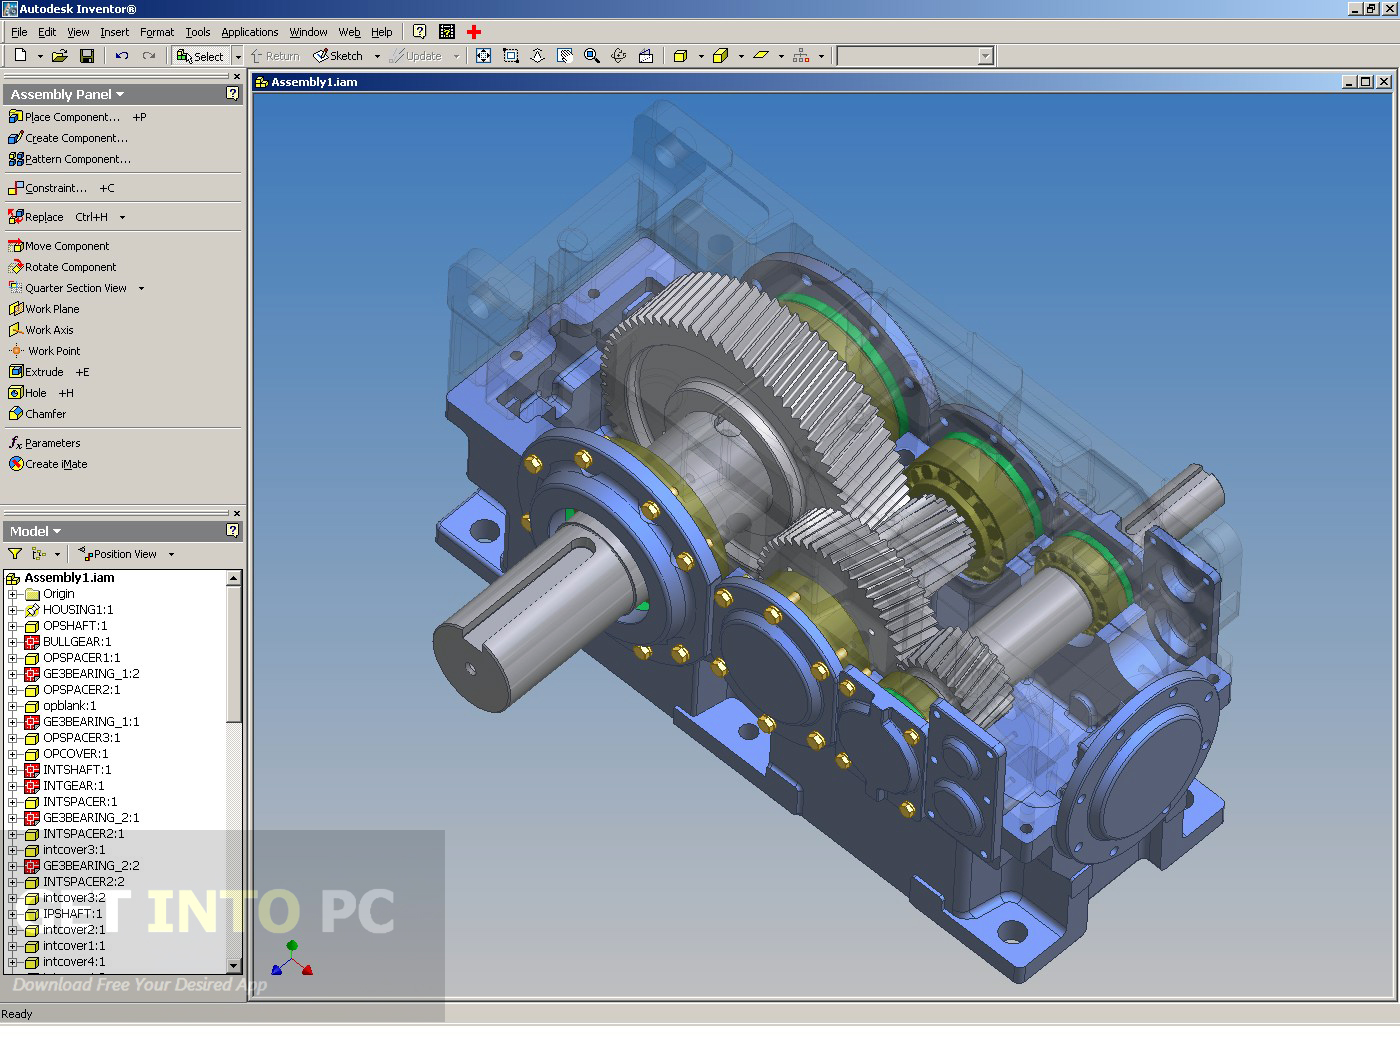The width and height of the screenshot is (1400, 1050).
Task: Click Create iMate tool
Action: pos(48,464)
